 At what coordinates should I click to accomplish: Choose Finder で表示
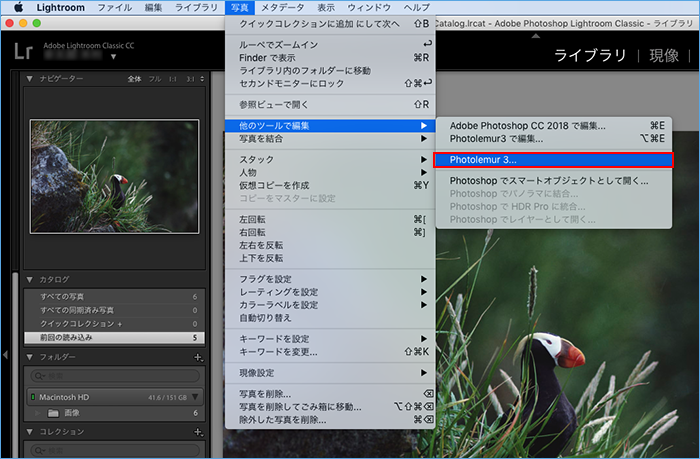[330, 58]
